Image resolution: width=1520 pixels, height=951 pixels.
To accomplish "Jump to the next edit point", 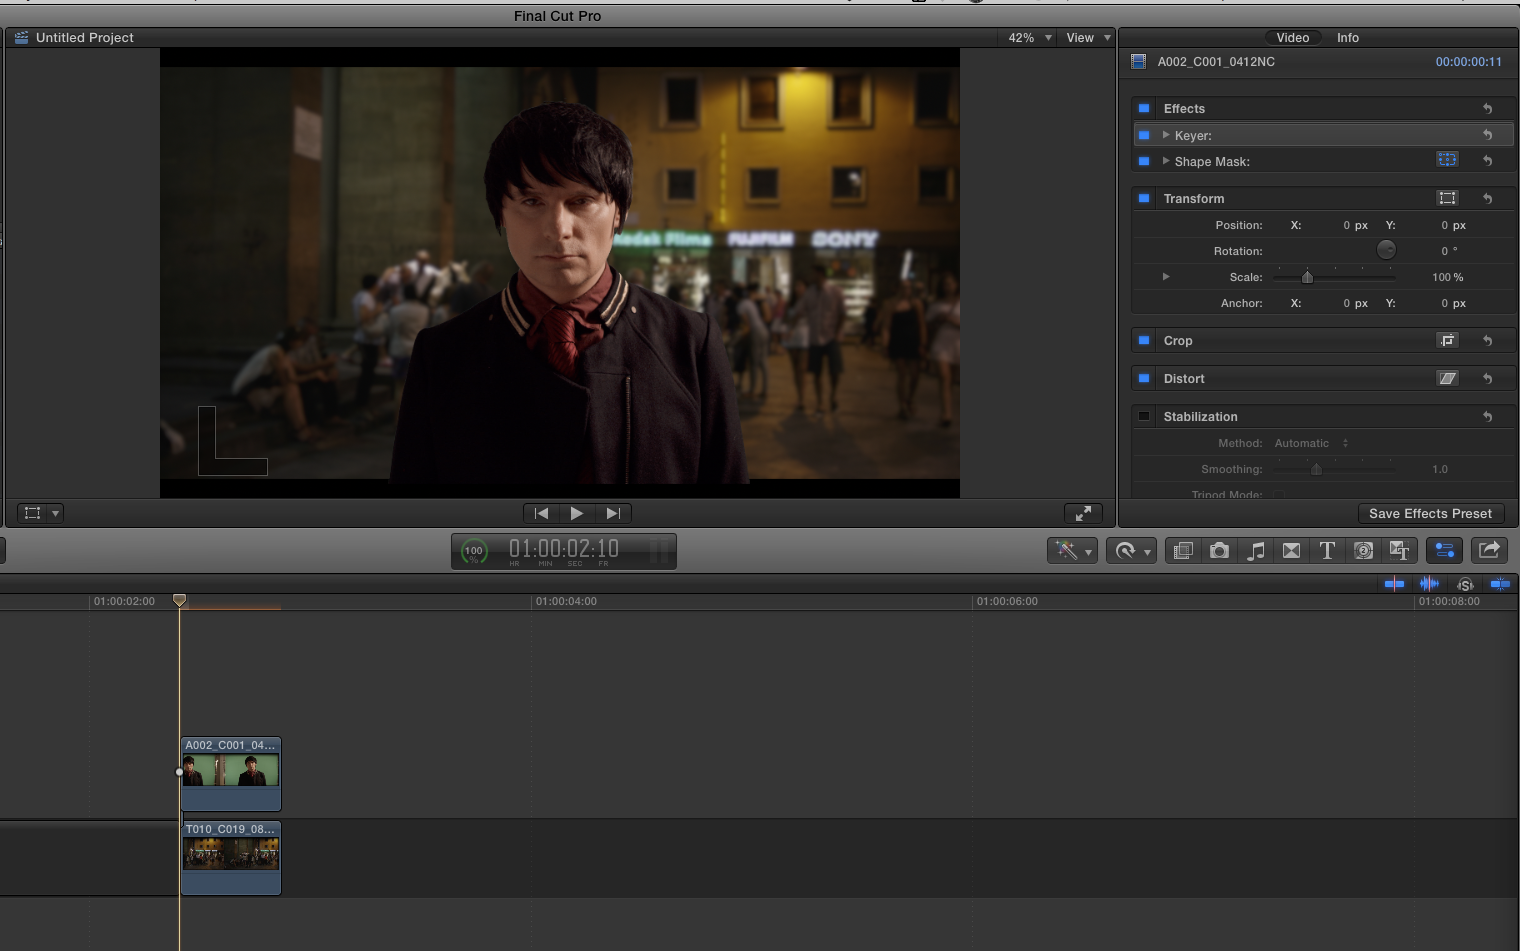I will pos(613,513).
